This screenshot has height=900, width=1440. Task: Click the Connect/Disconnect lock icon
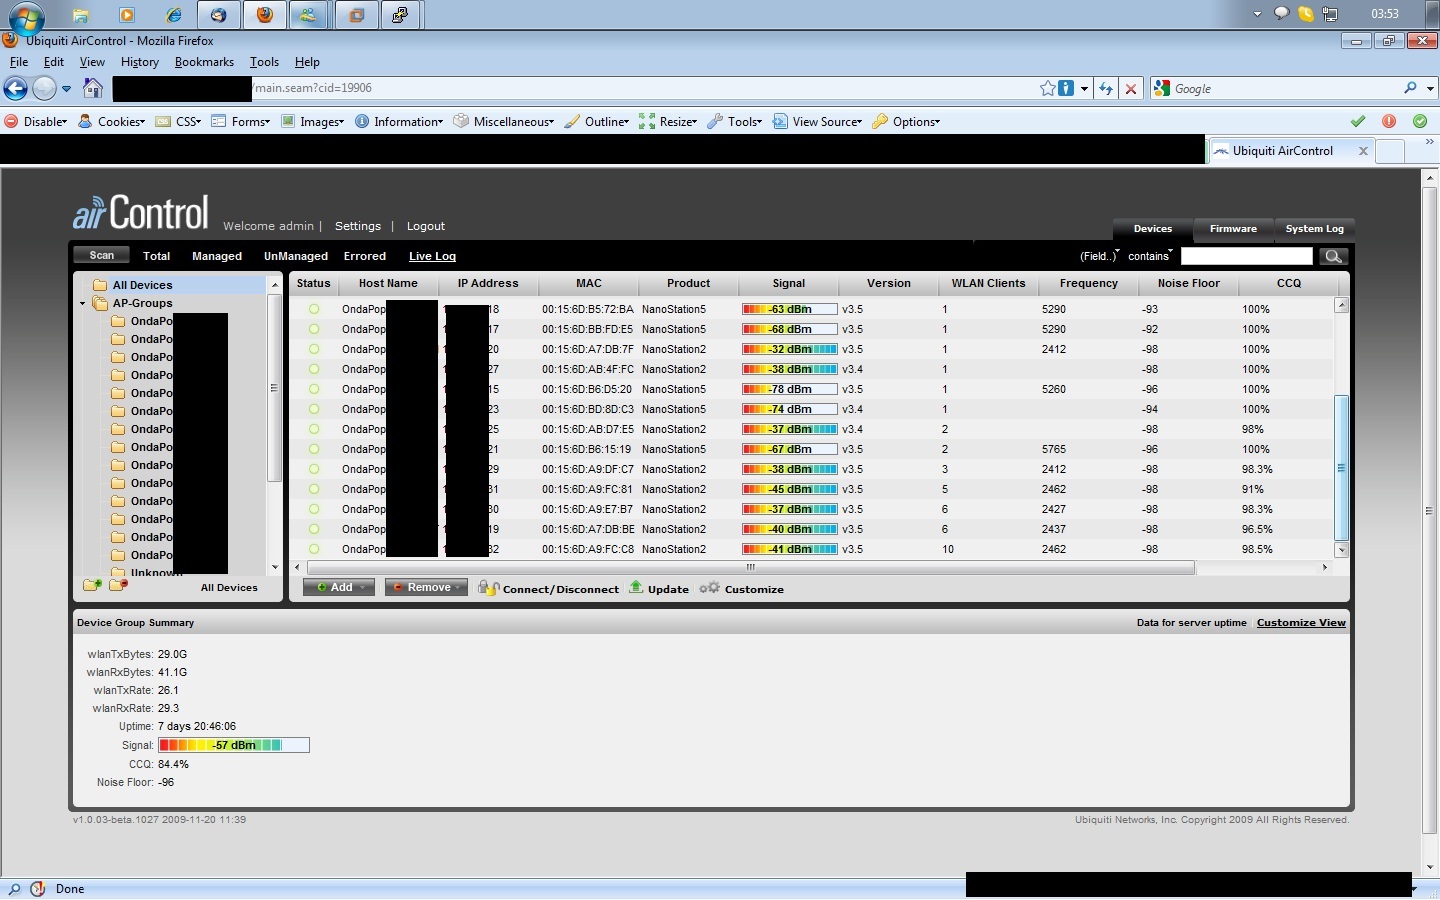point(488,588)
